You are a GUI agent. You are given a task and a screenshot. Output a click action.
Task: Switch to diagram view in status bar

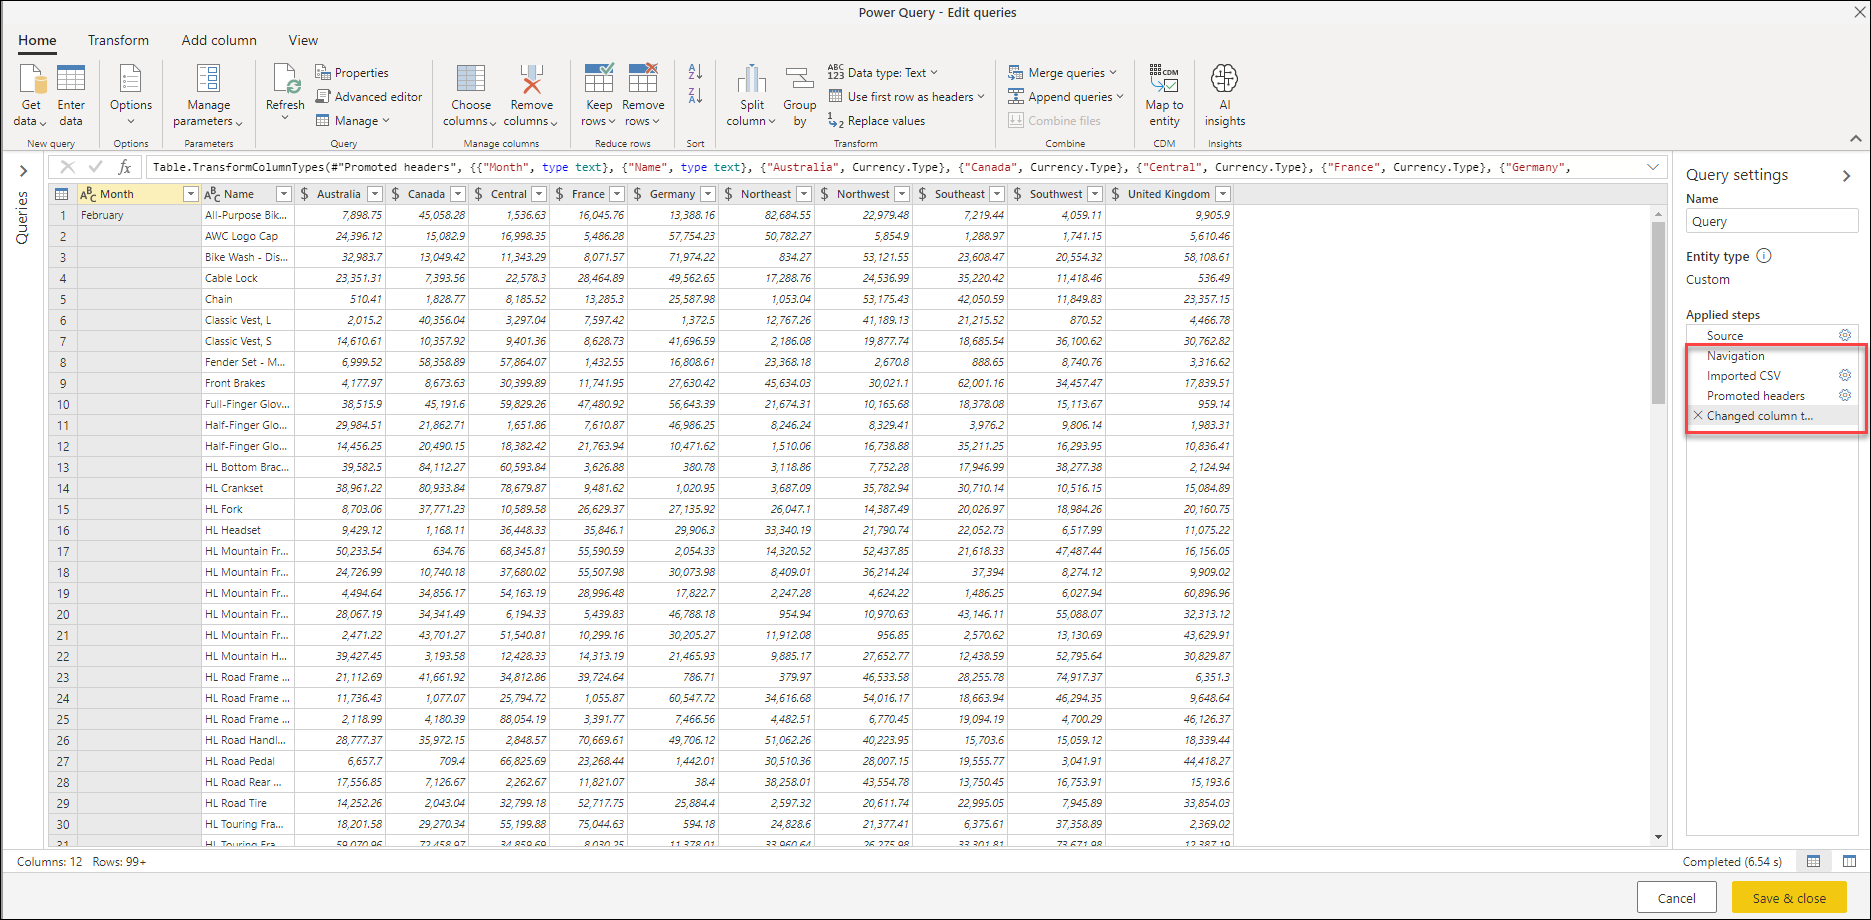coord(1849,861)
